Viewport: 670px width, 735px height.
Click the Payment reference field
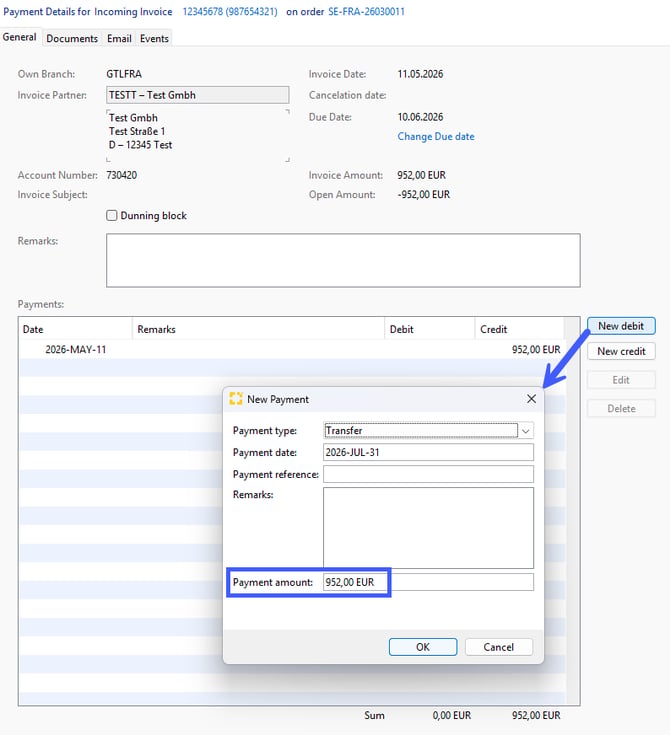point(428,474)
